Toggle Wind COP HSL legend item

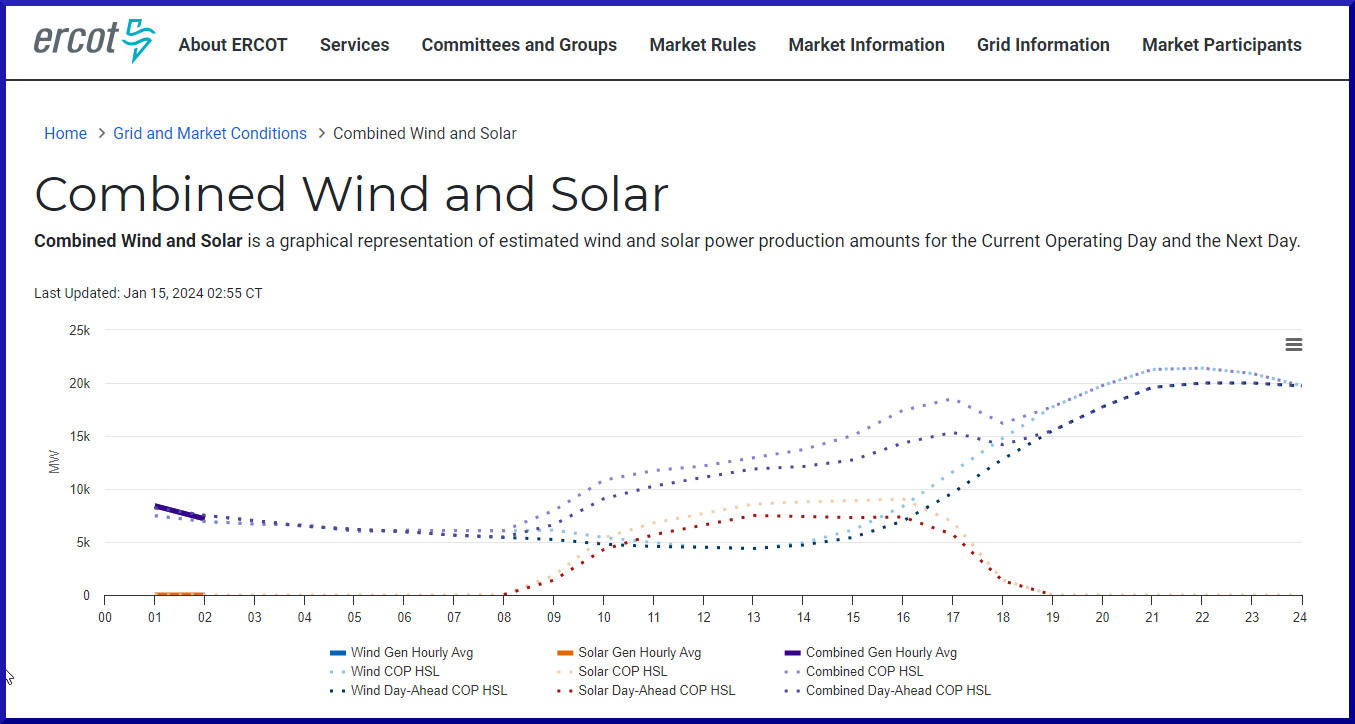(x=394, y=672)
